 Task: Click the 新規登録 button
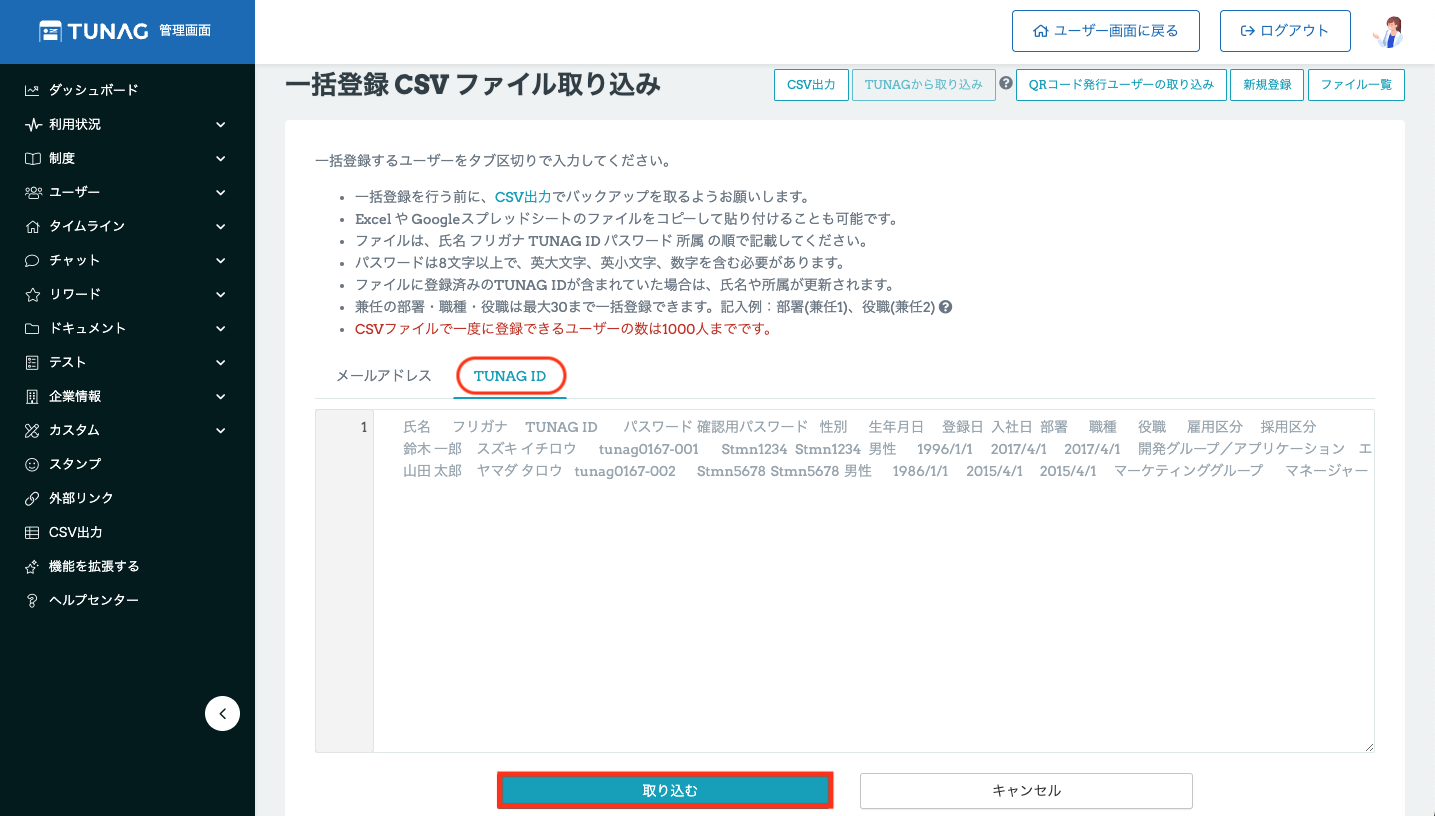(x=1267, y=85)
